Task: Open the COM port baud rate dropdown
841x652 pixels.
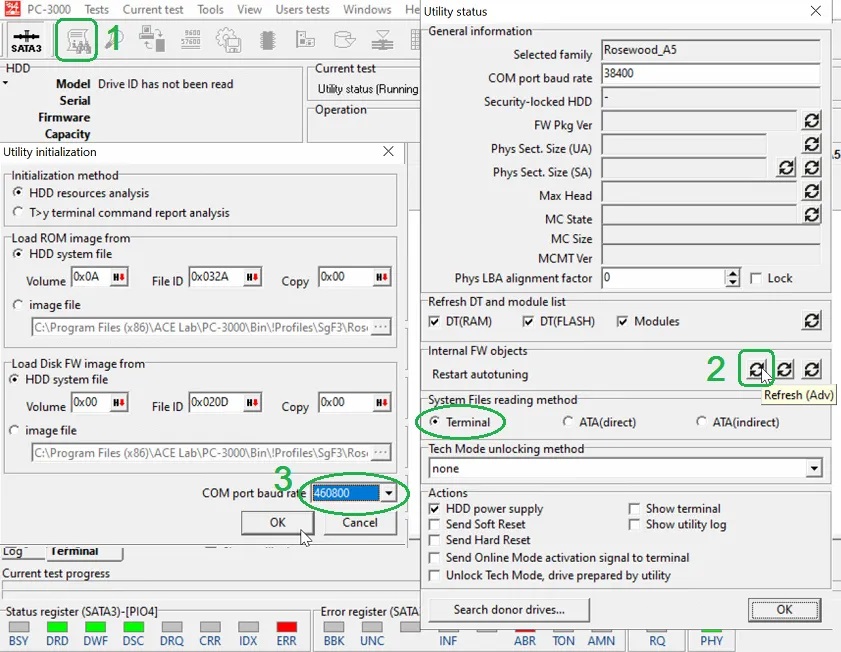Action: [389, 493]
